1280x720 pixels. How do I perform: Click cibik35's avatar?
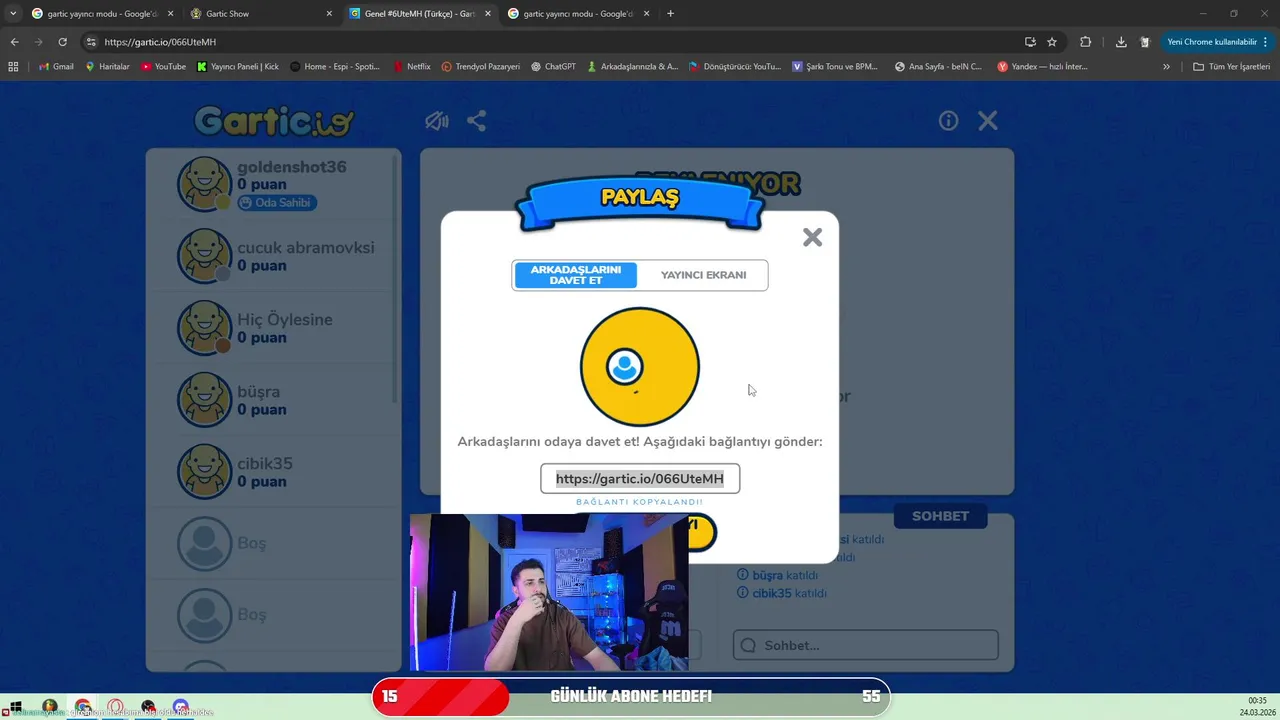[205, 472]
